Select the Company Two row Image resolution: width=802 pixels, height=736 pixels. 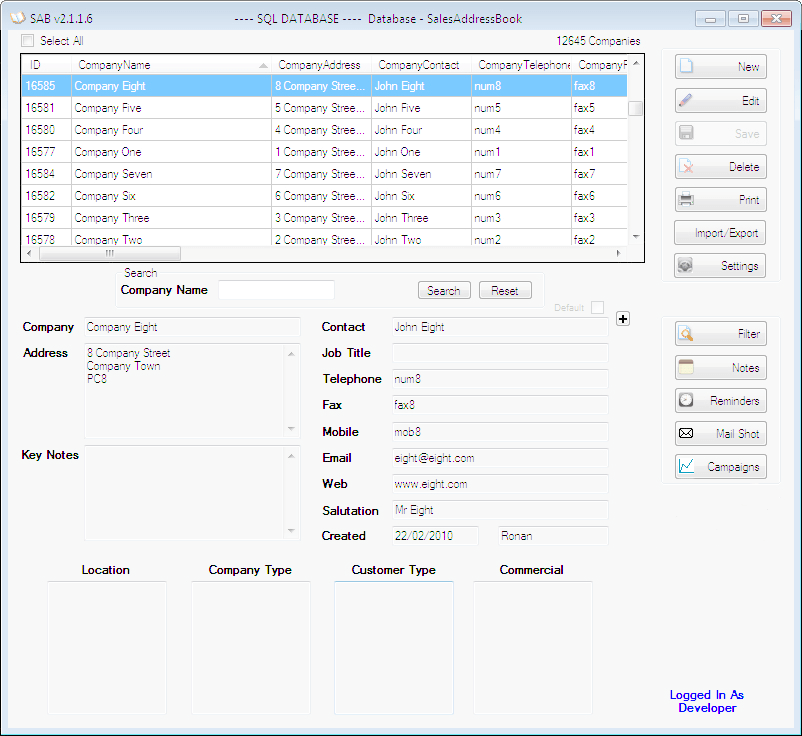[x=324, y=238]
